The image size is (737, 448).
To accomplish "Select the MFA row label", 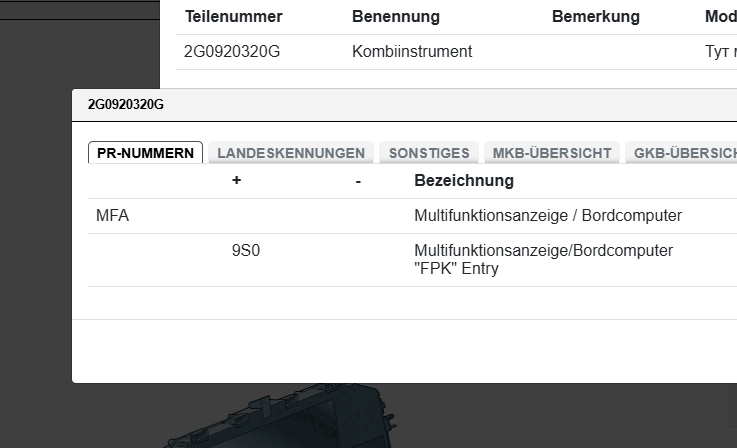I will pos(113,215).
